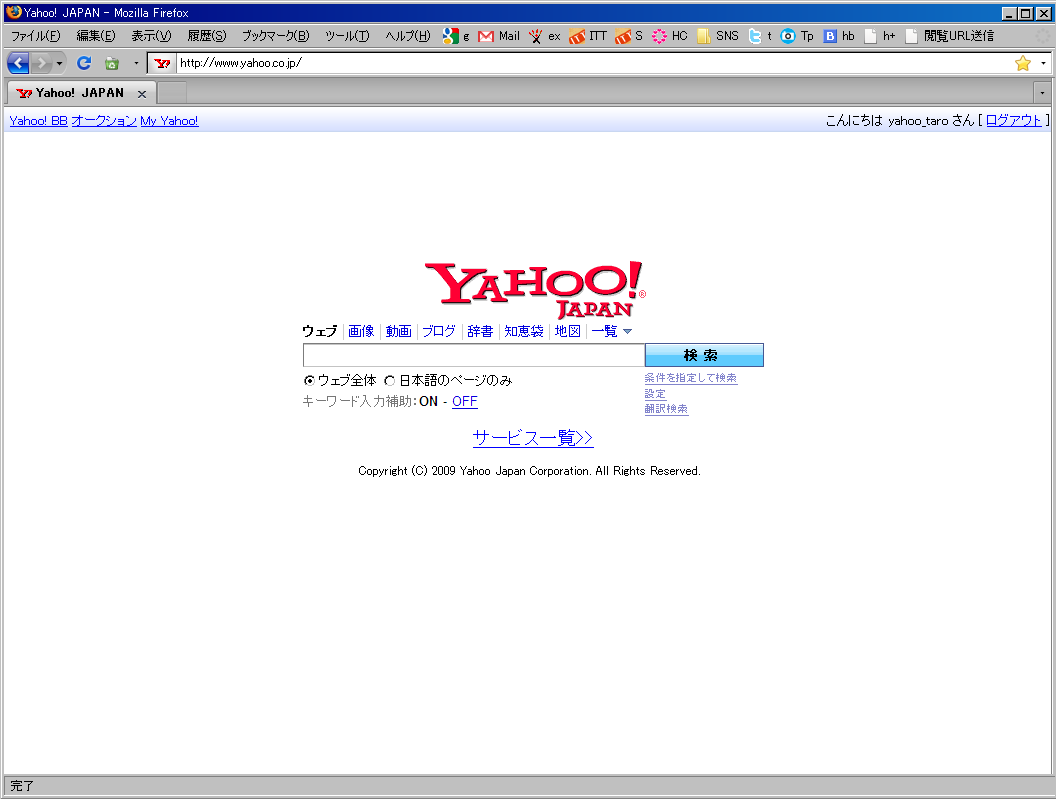
Task: Open the ex bookmark icon
Action: (544, 36)
